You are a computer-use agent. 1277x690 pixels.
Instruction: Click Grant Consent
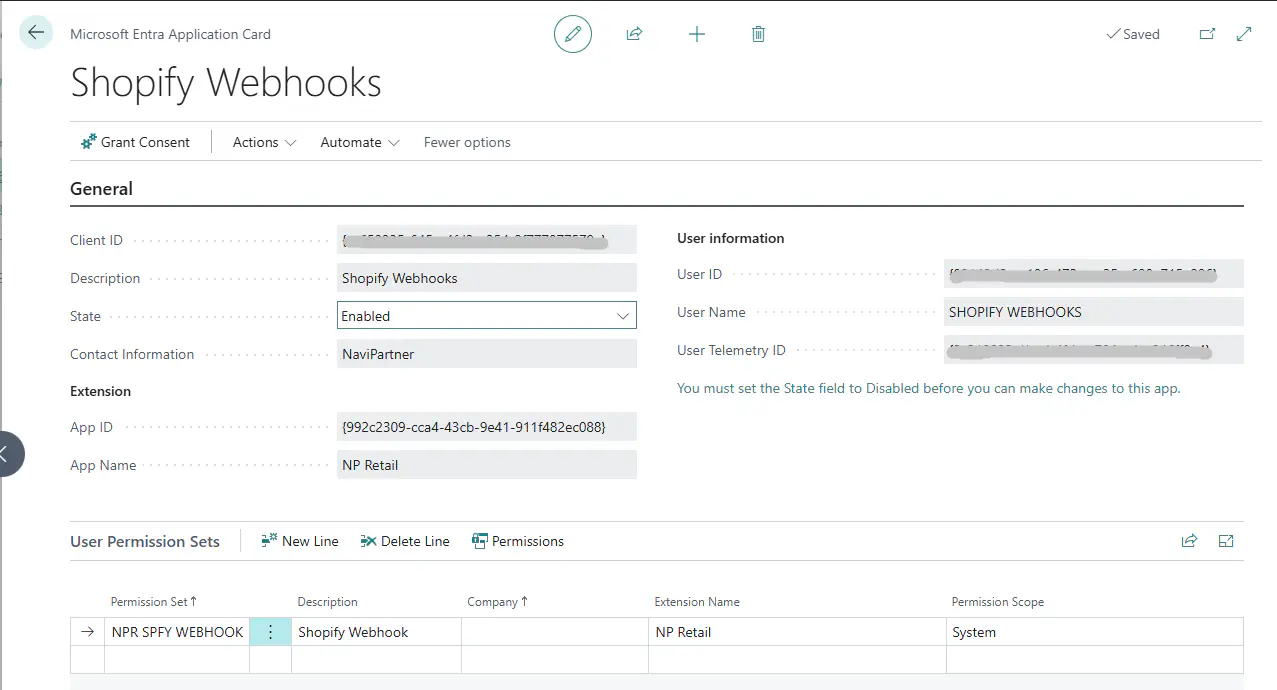point(135,142)
